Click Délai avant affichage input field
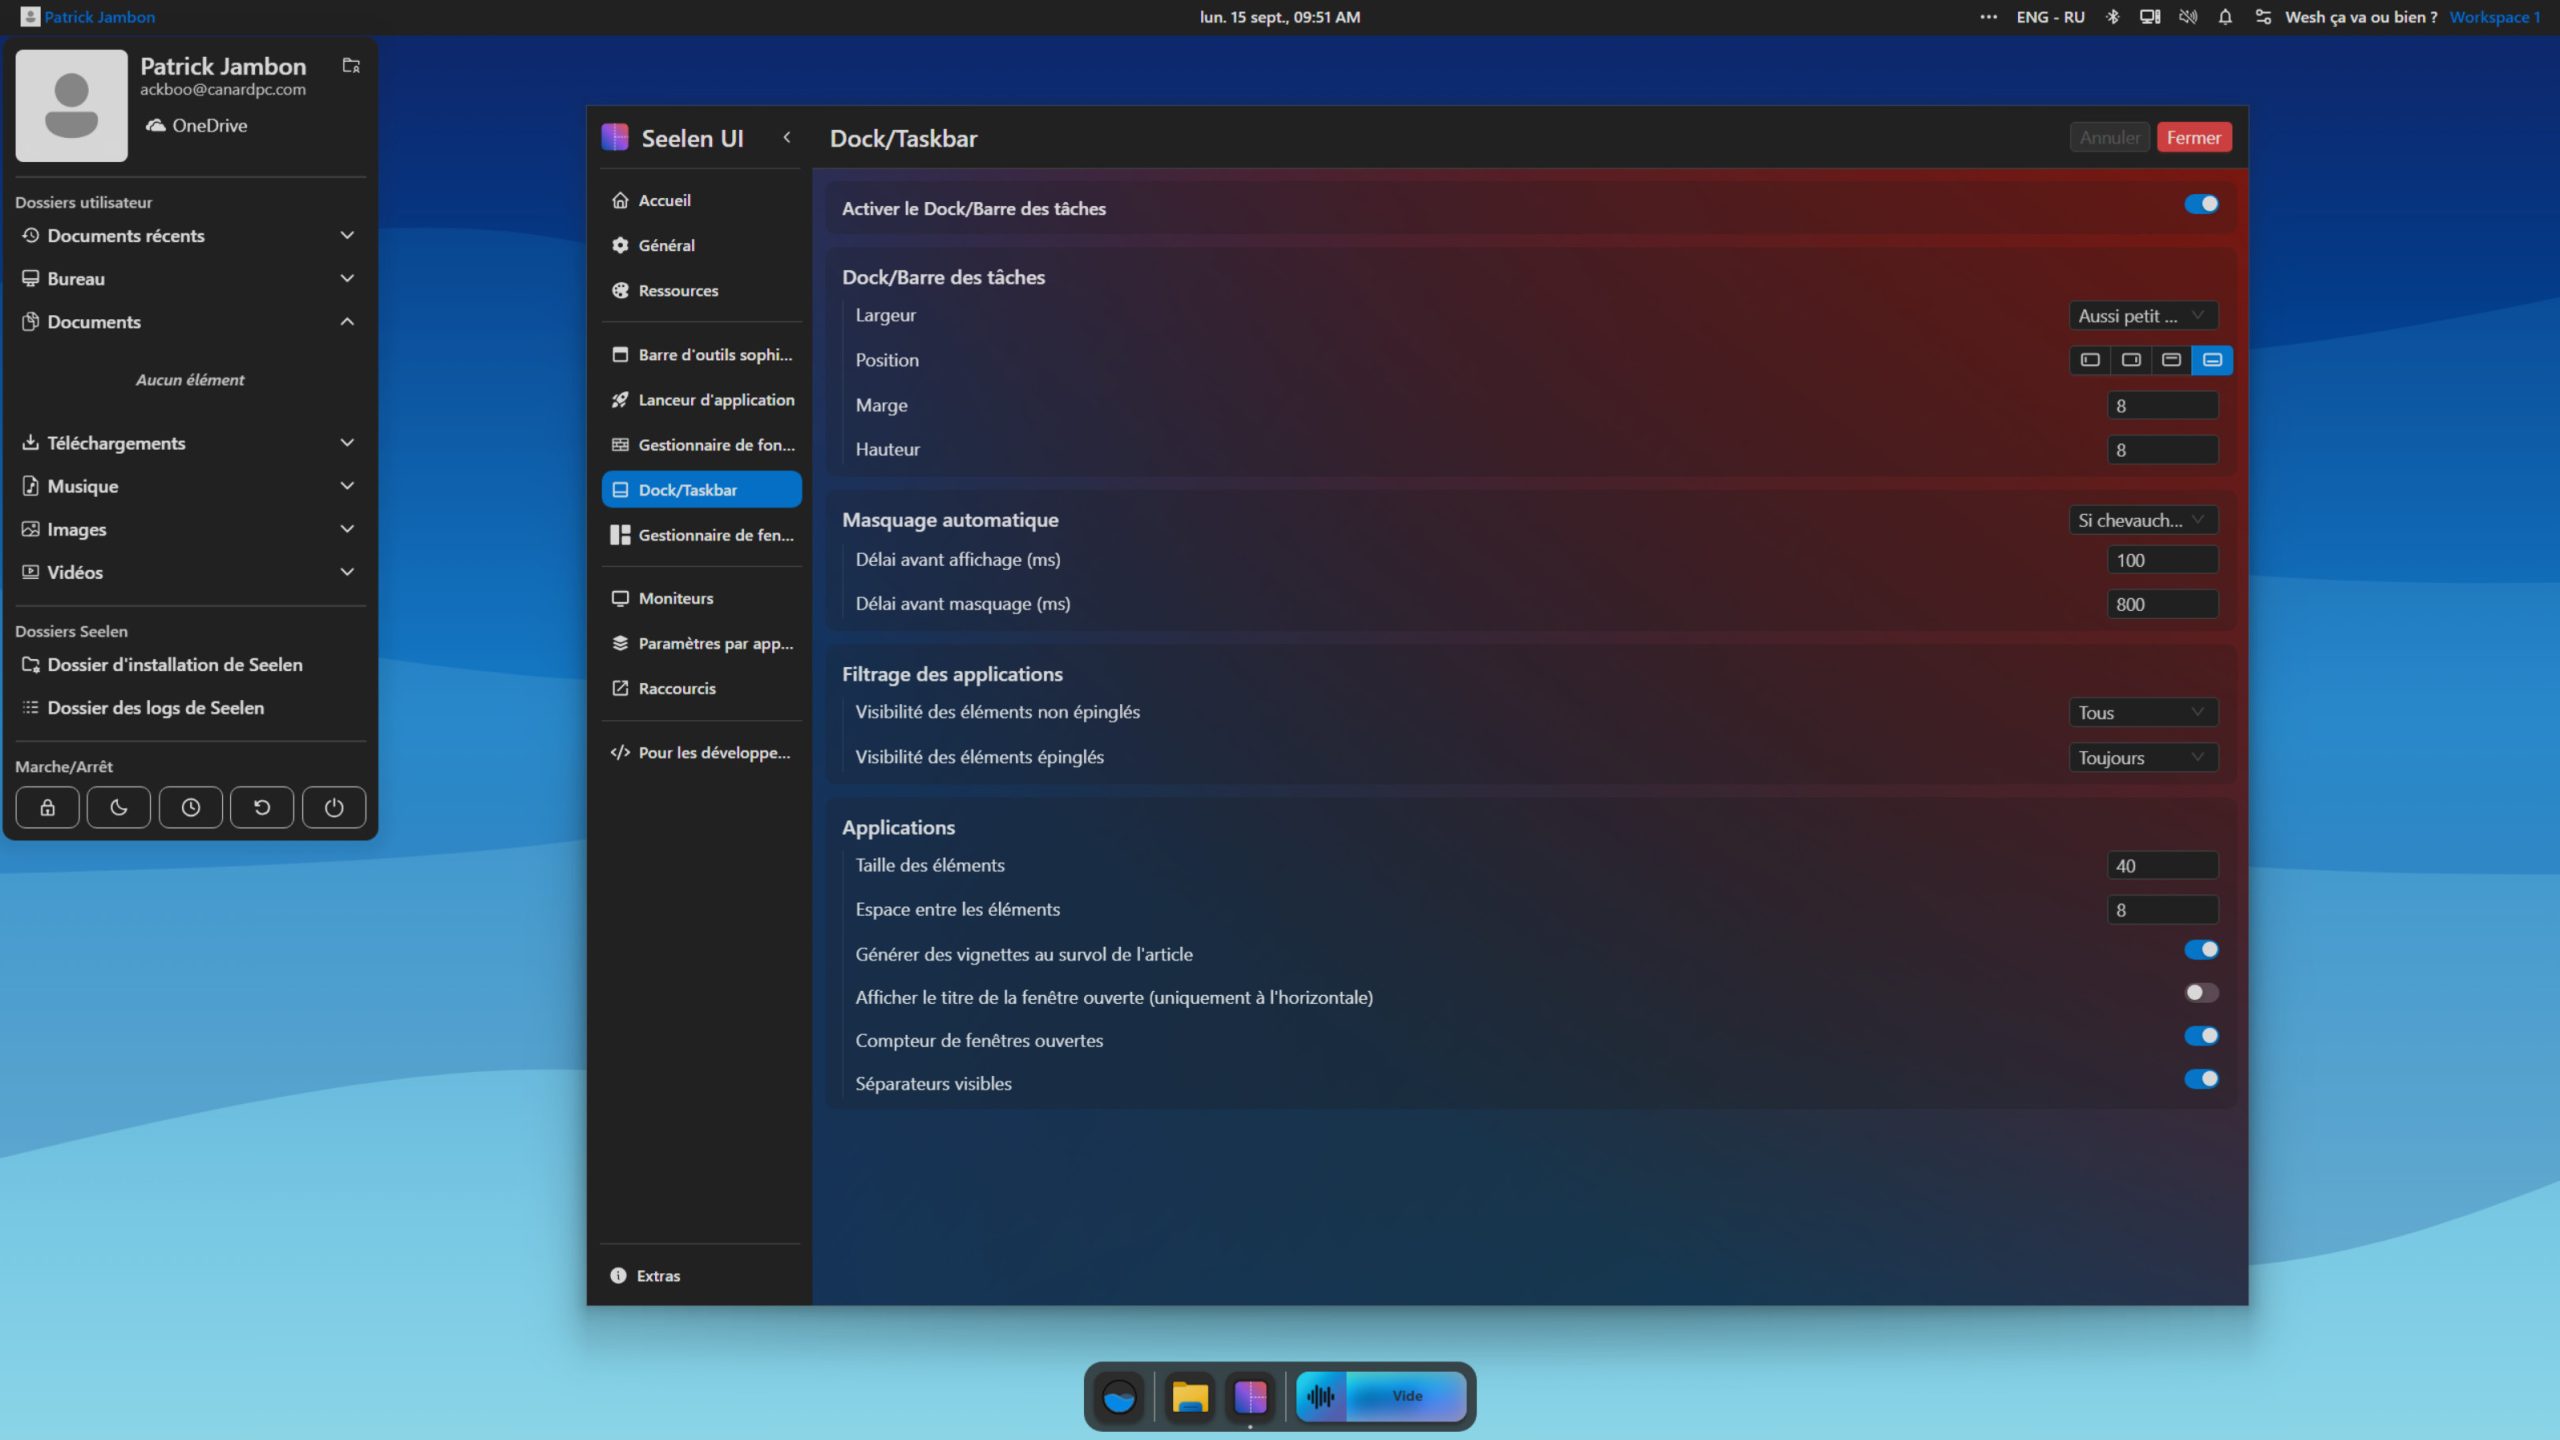The image size is (2560, 1440). (2162, 560)
